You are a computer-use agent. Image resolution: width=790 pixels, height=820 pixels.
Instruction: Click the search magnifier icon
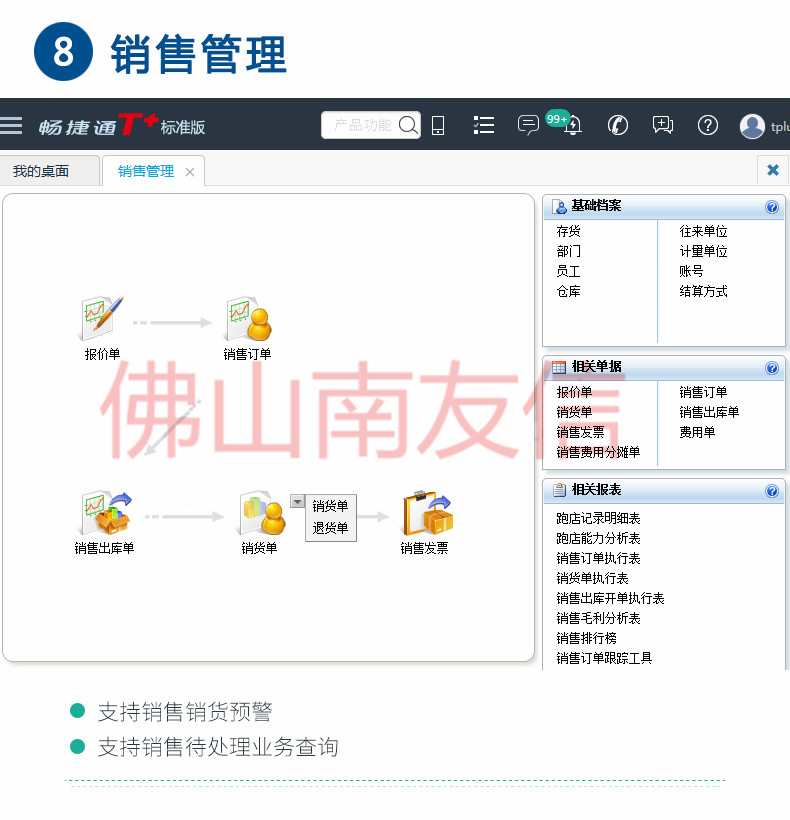(x=408, y=125)
